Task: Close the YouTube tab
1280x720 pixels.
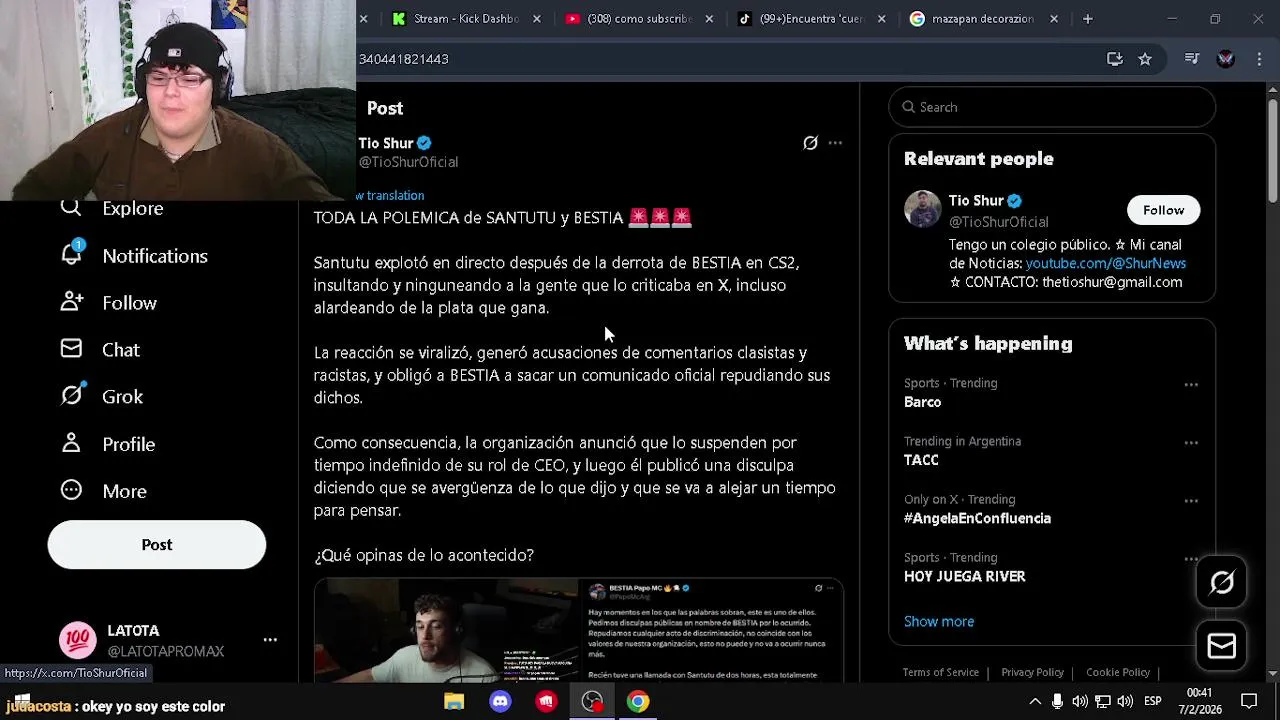Action: [x=709, y=19]
